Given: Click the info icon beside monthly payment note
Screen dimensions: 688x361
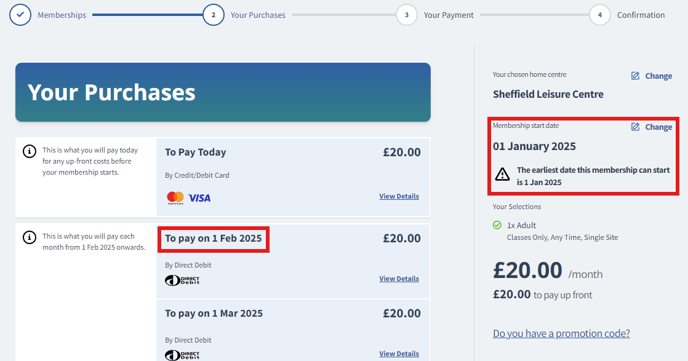Looking at the screenshot, I should tap(29, 238).
